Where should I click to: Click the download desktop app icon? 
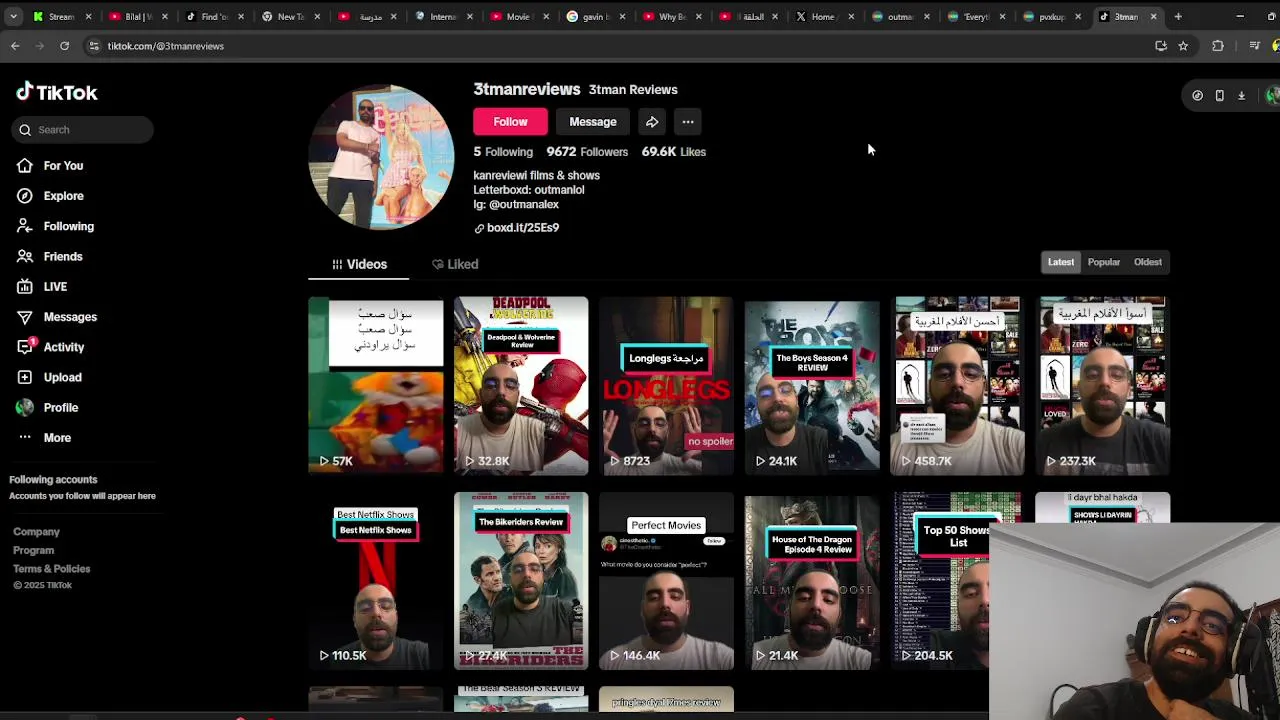(x=1242, y=96)
